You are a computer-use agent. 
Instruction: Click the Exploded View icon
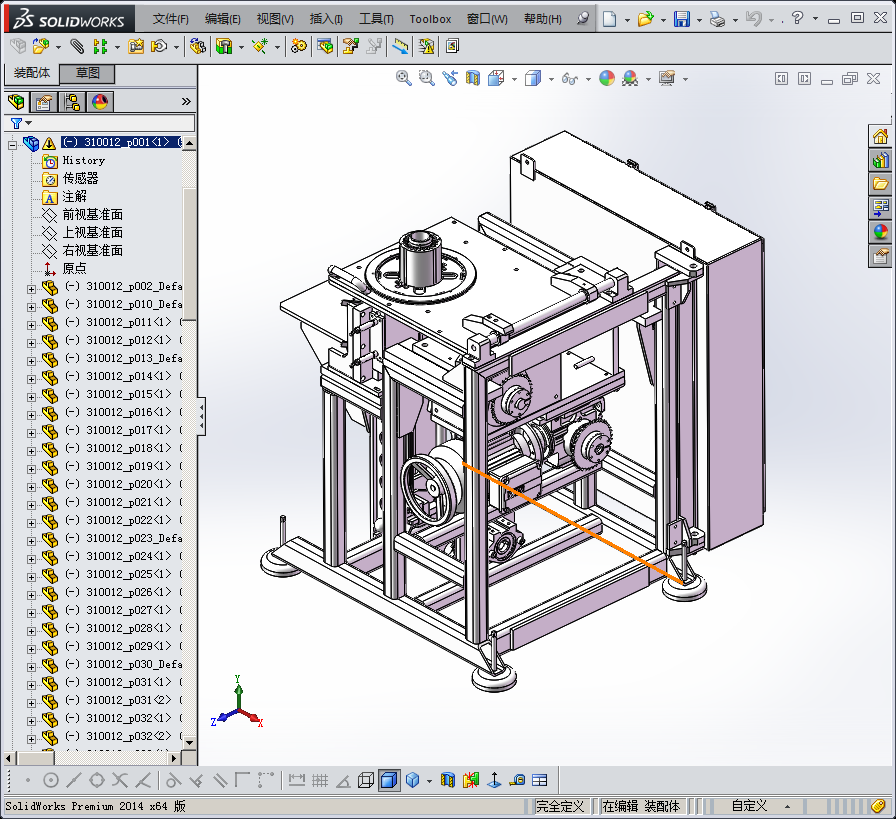pyautogui.click(x=351, y=46)
